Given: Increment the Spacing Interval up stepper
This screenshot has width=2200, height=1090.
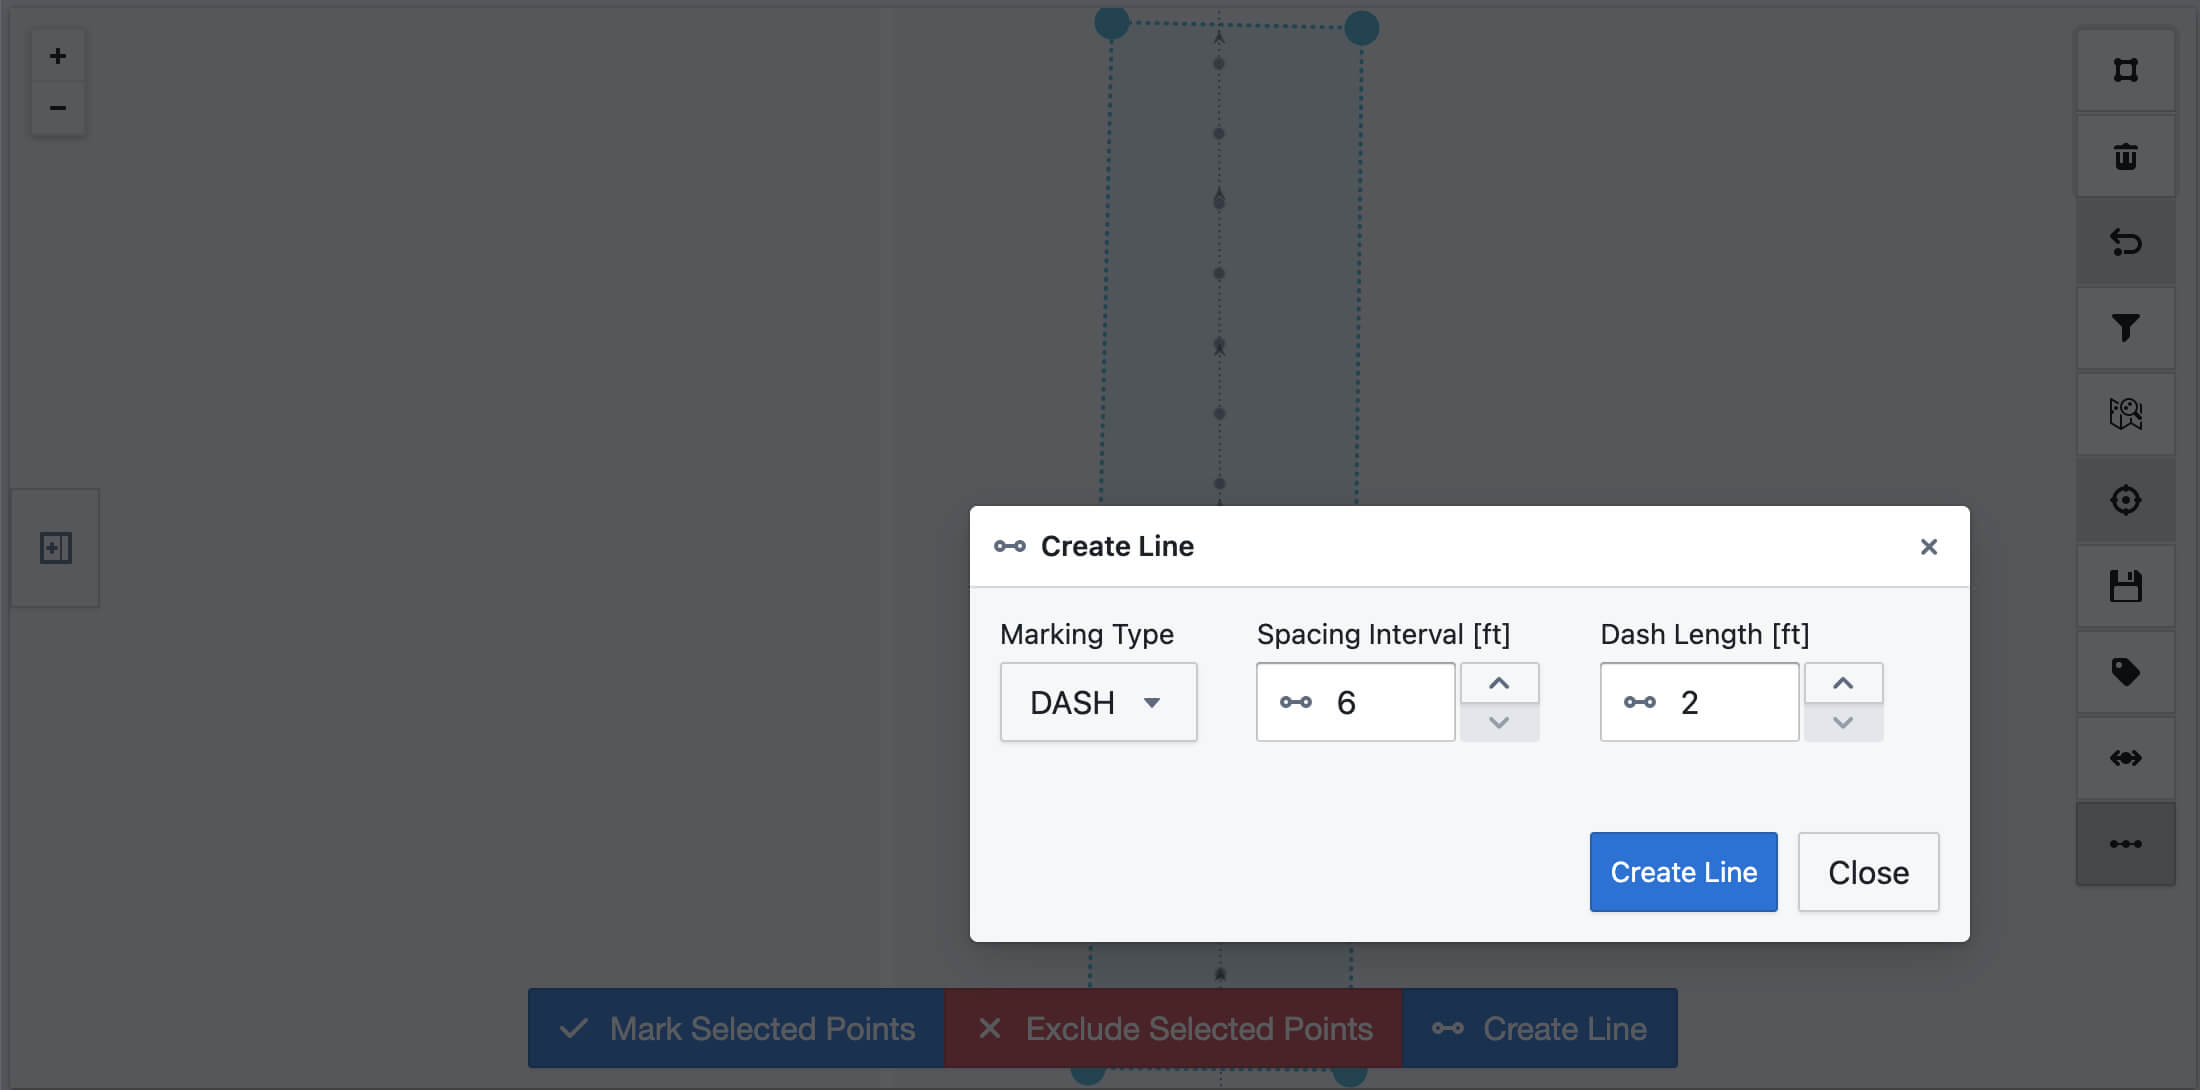Looking at the screenshot, I should coord(1500,683).
